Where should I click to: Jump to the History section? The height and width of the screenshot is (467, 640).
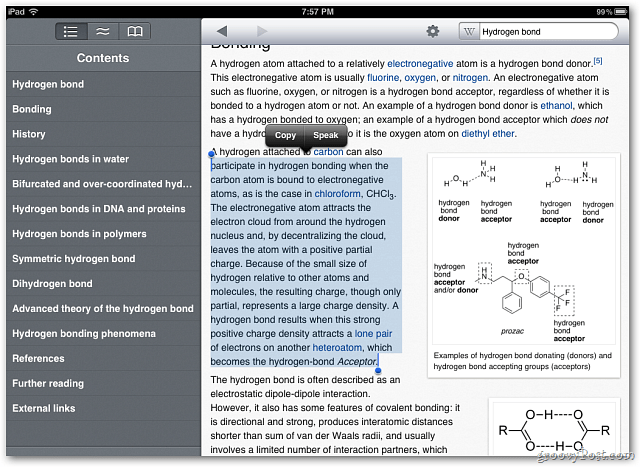point(103,134)
